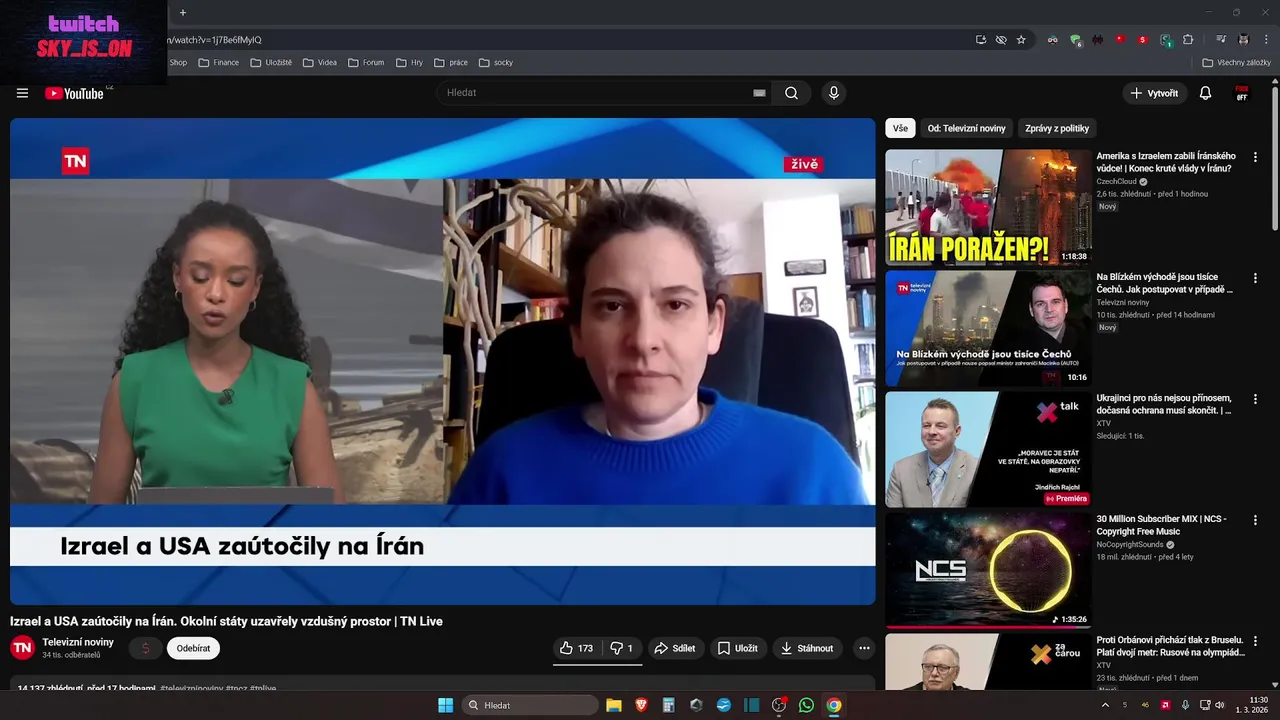
Task: Open the YouTube account avatar menu
Action: 1242,93
